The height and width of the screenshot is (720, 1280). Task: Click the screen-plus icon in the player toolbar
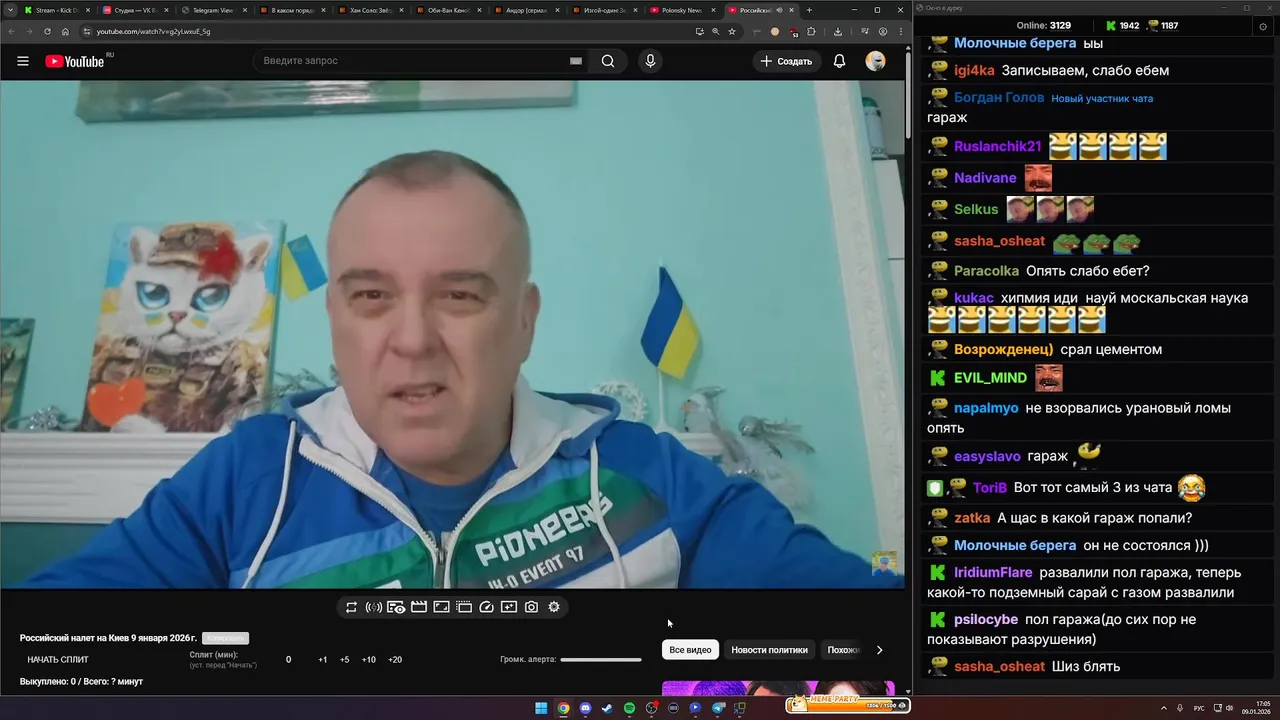coord(509,607)
